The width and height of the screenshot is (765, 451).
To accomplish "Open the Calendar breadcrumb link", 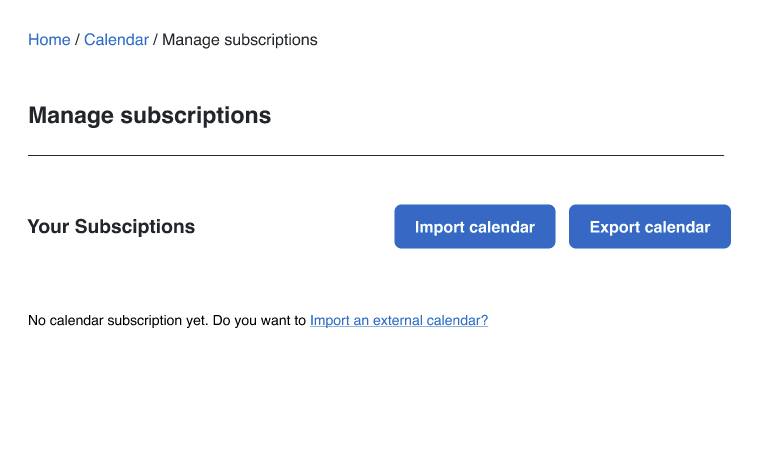I will pyautogui.click(x=116, y=40).
